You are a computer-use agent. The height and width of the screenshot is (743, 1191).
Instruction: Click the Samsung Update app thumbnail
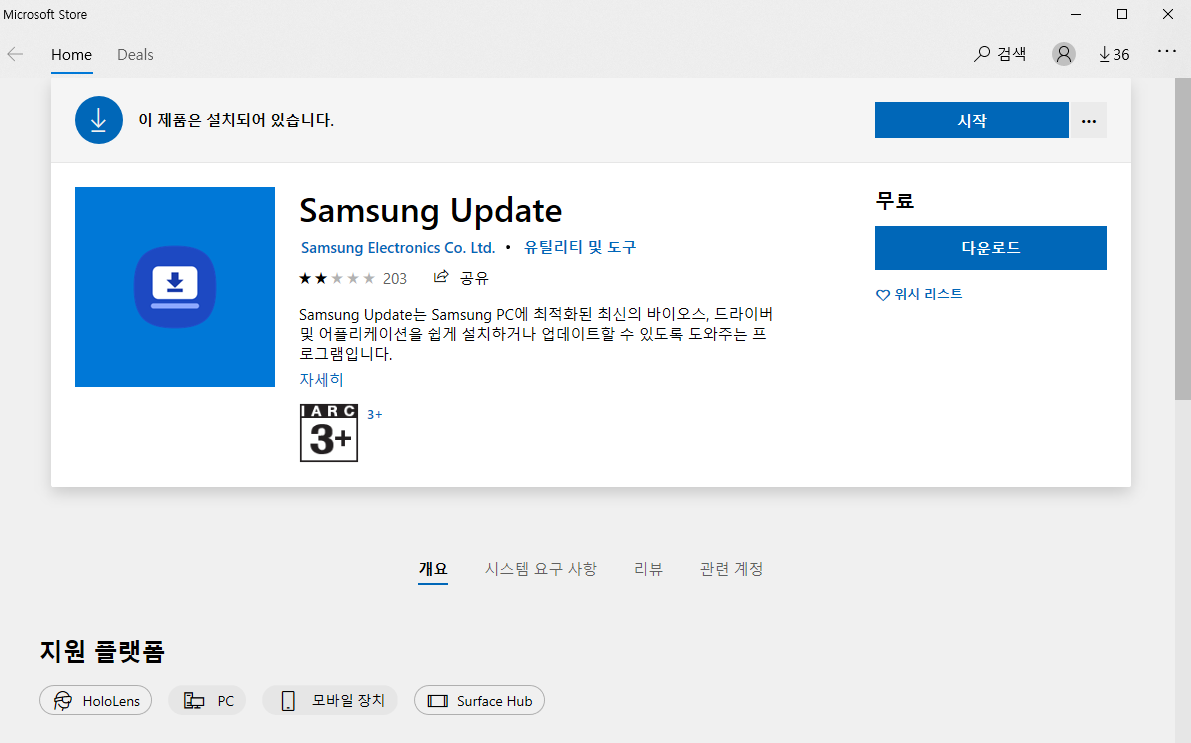click(175, 287)
